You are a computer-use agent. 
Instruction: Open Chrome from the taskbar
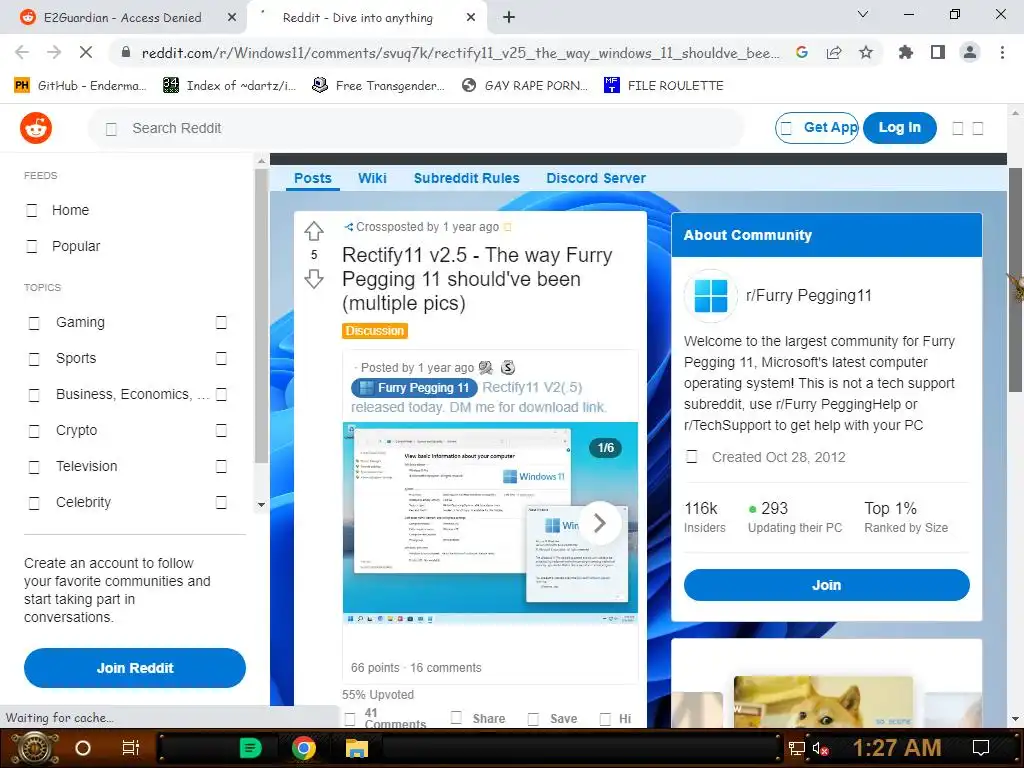(x=304, y=748)
